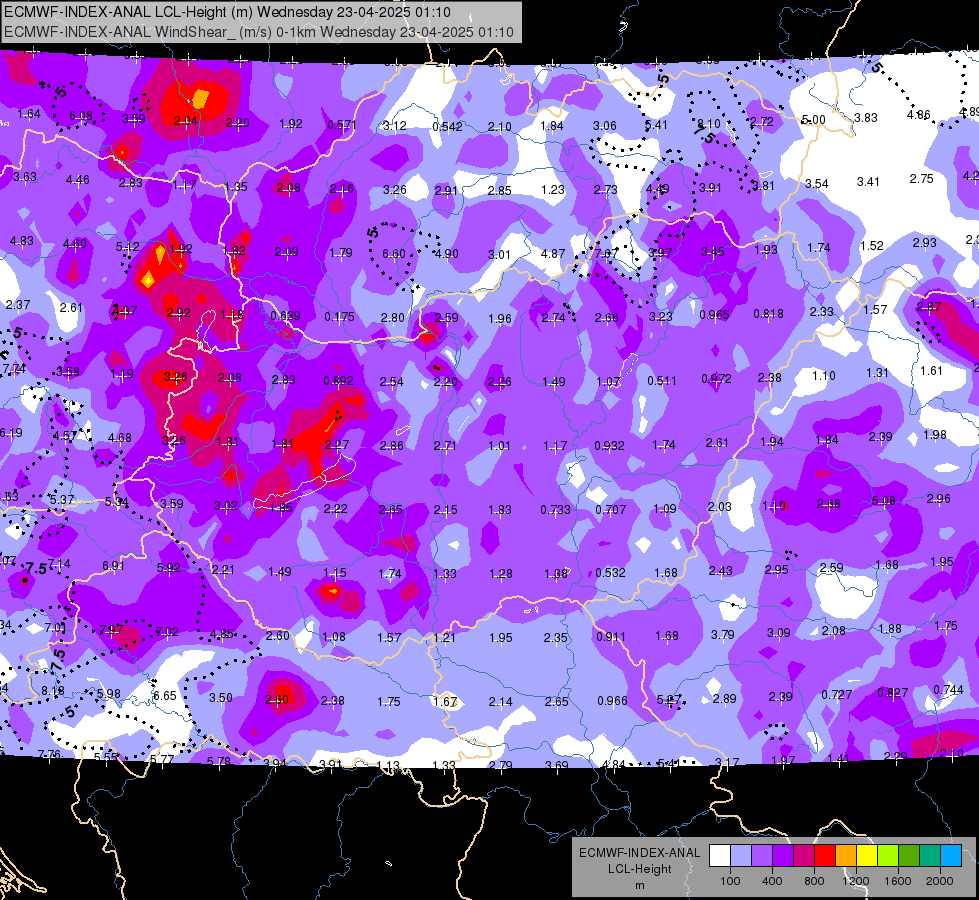979x900 pixels.
Task: Click the wind shear value '0.542'
Action: tap(448, 127)
